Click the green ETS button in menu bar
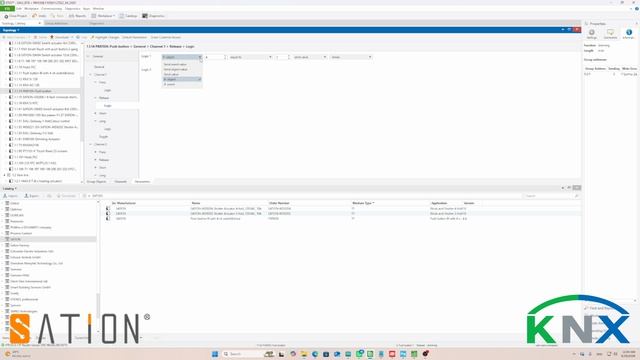 [x=7, y=9]
